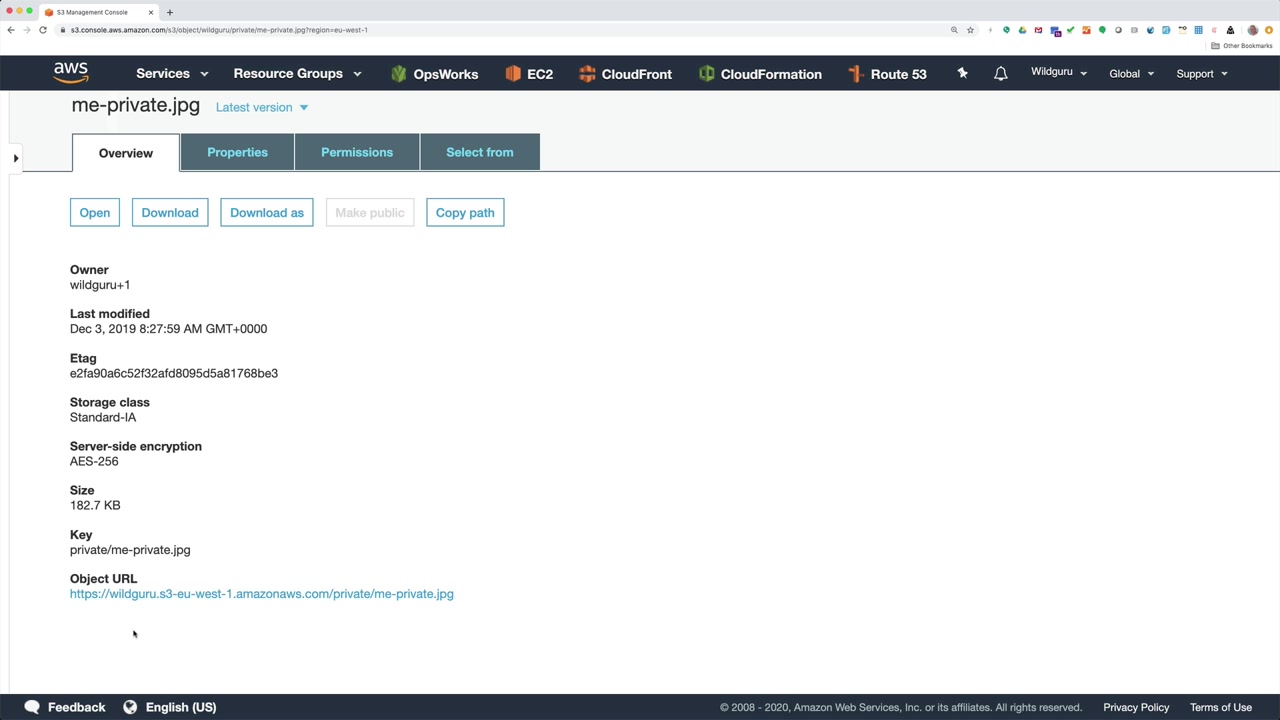
Task: Open the Latest version dropdown
Action: (x=262, y=107)
